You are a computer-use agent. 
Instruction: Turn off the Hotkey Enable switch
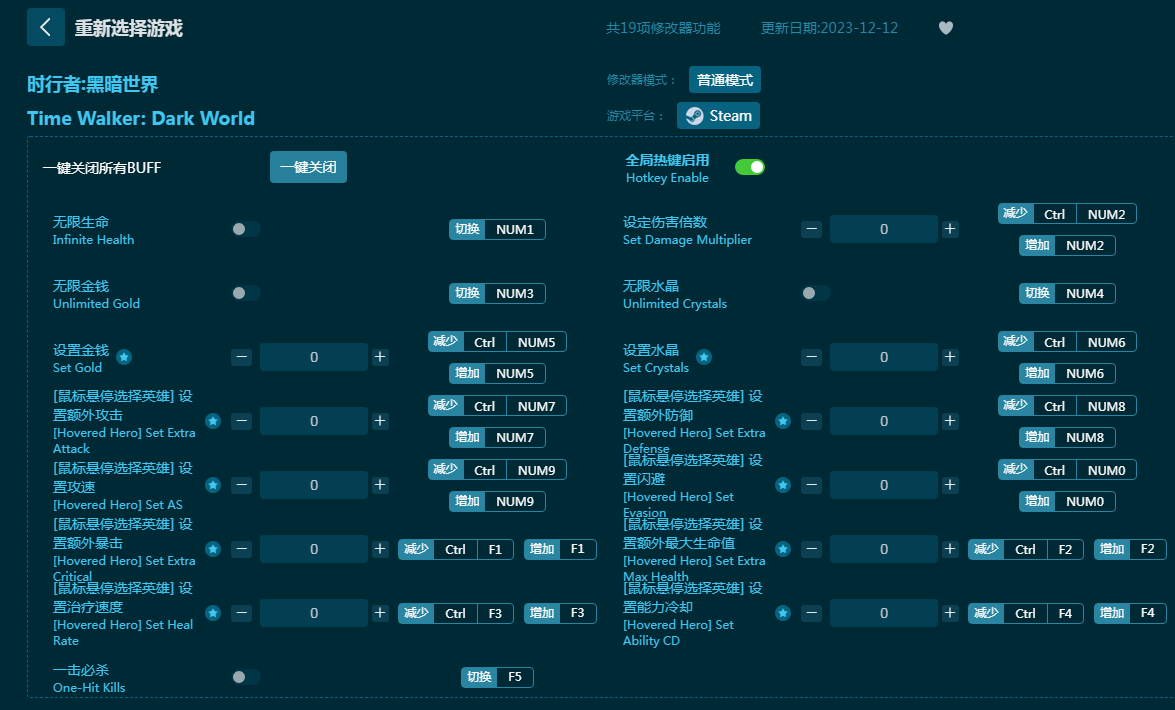point(750,167)
